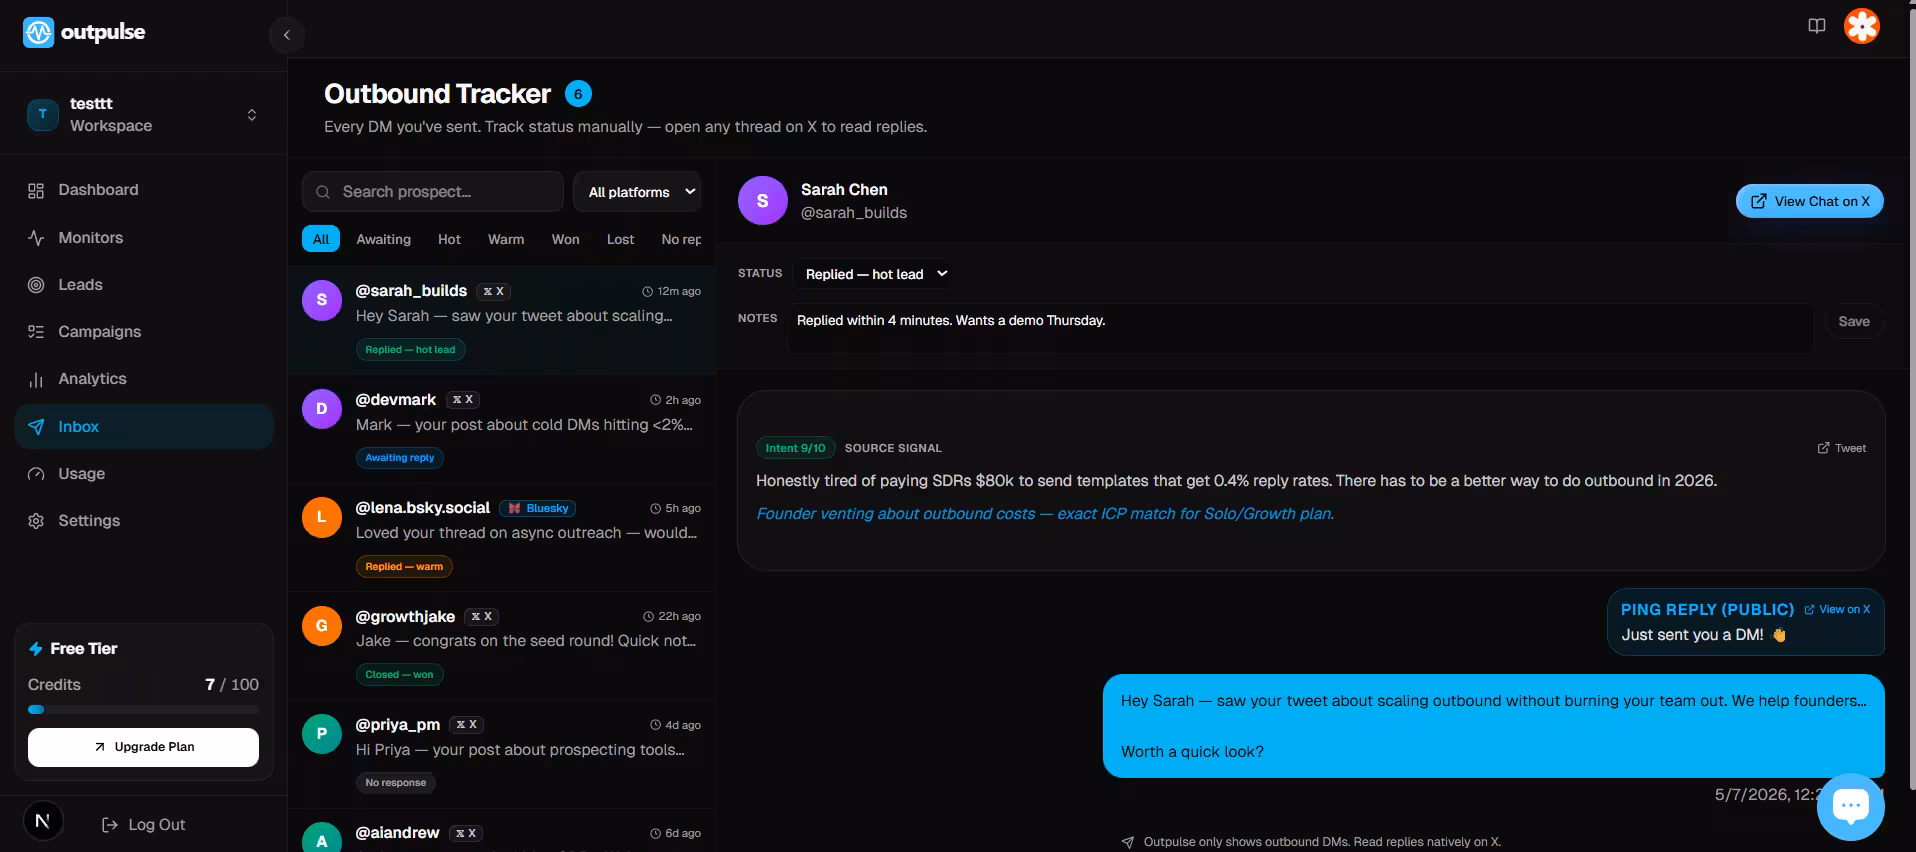
Task: Collapse the sidebar with the arrow button
Action: [x=287, y=35]
